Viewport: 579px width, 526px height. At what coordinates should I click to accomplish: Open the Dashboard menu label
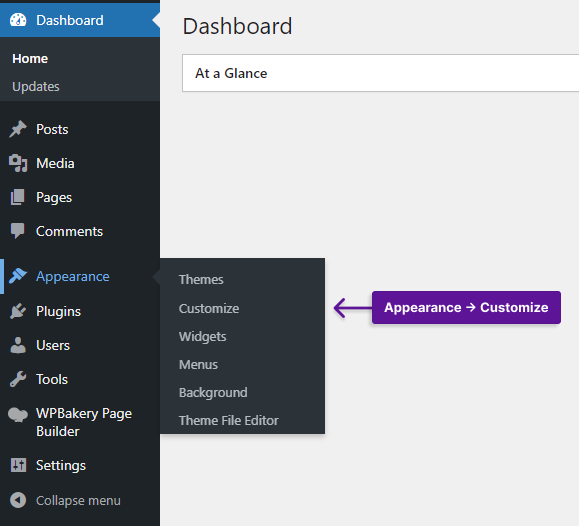(70, 20)
